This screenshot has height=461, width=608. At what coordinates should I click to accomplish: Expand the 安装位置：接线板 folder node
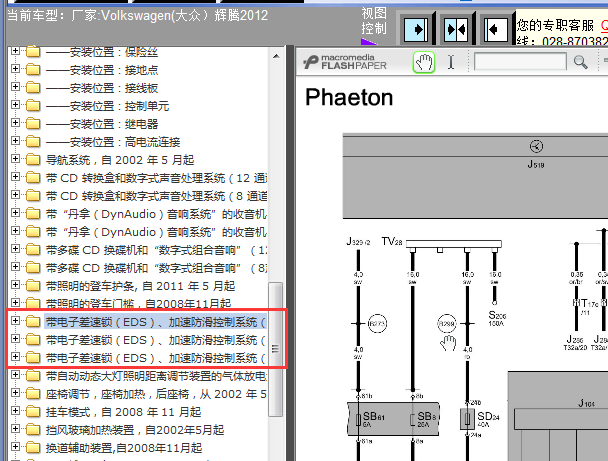pos(15,86)
